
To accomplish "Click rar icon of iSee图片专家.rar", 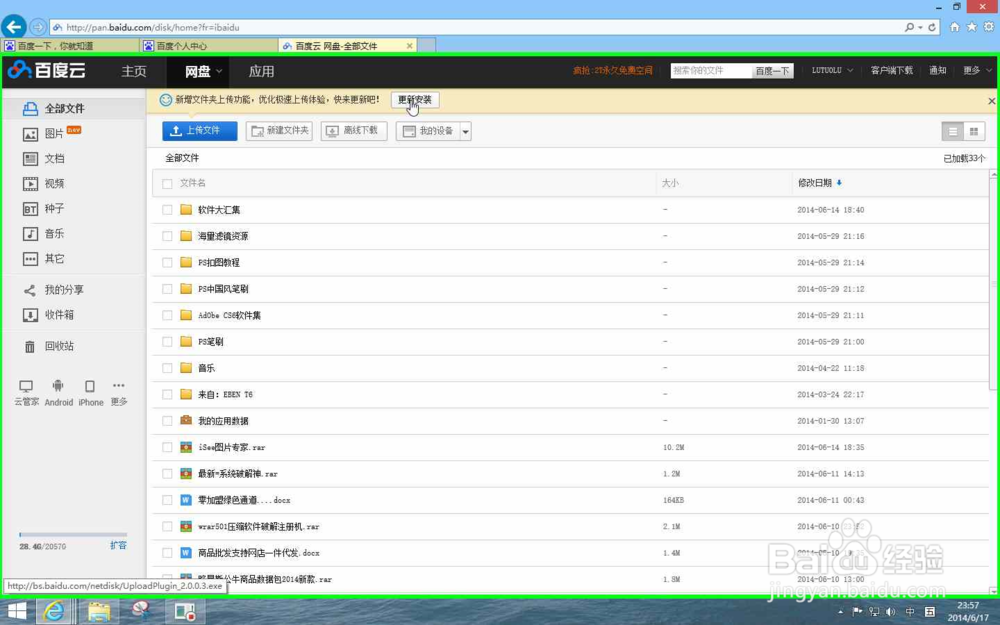I will tap(186, 447).
